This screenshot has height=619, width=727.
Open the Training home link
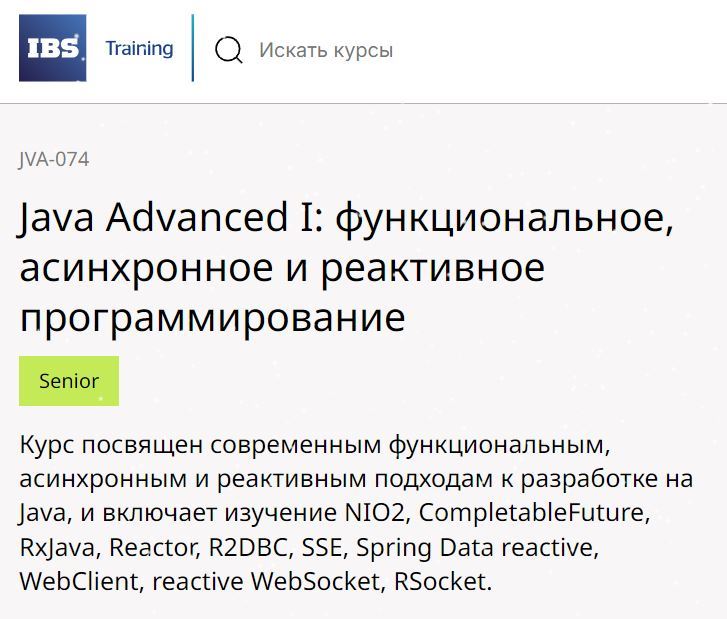point(139,48)
